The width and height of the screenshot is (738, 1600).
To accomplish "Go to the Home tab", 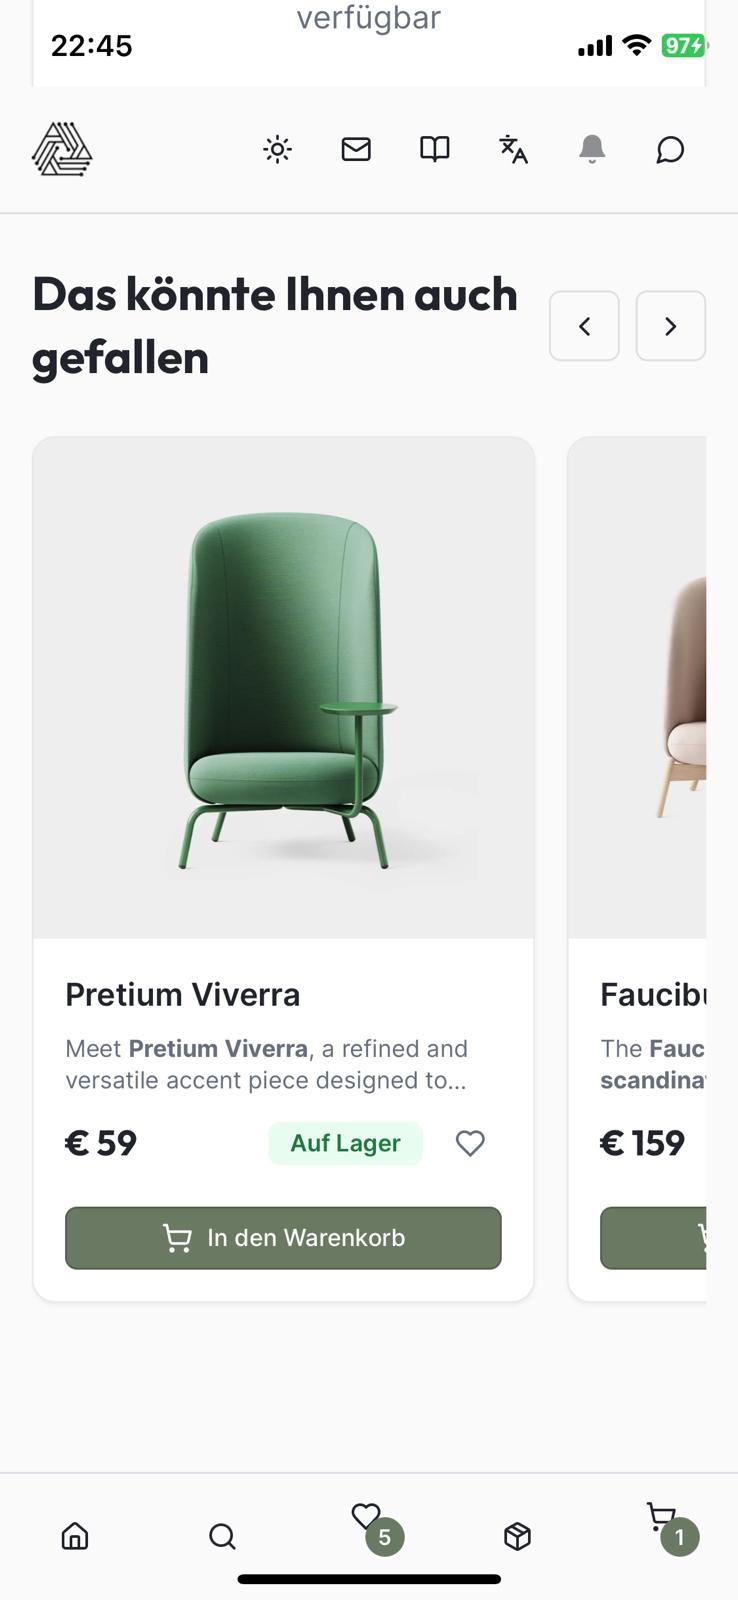I will point(75,1536).
